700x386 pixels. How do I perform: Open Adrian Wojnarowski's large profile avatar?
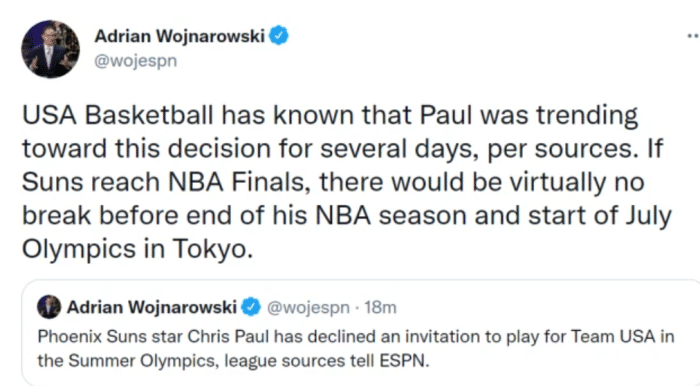(x=50, y=49)
